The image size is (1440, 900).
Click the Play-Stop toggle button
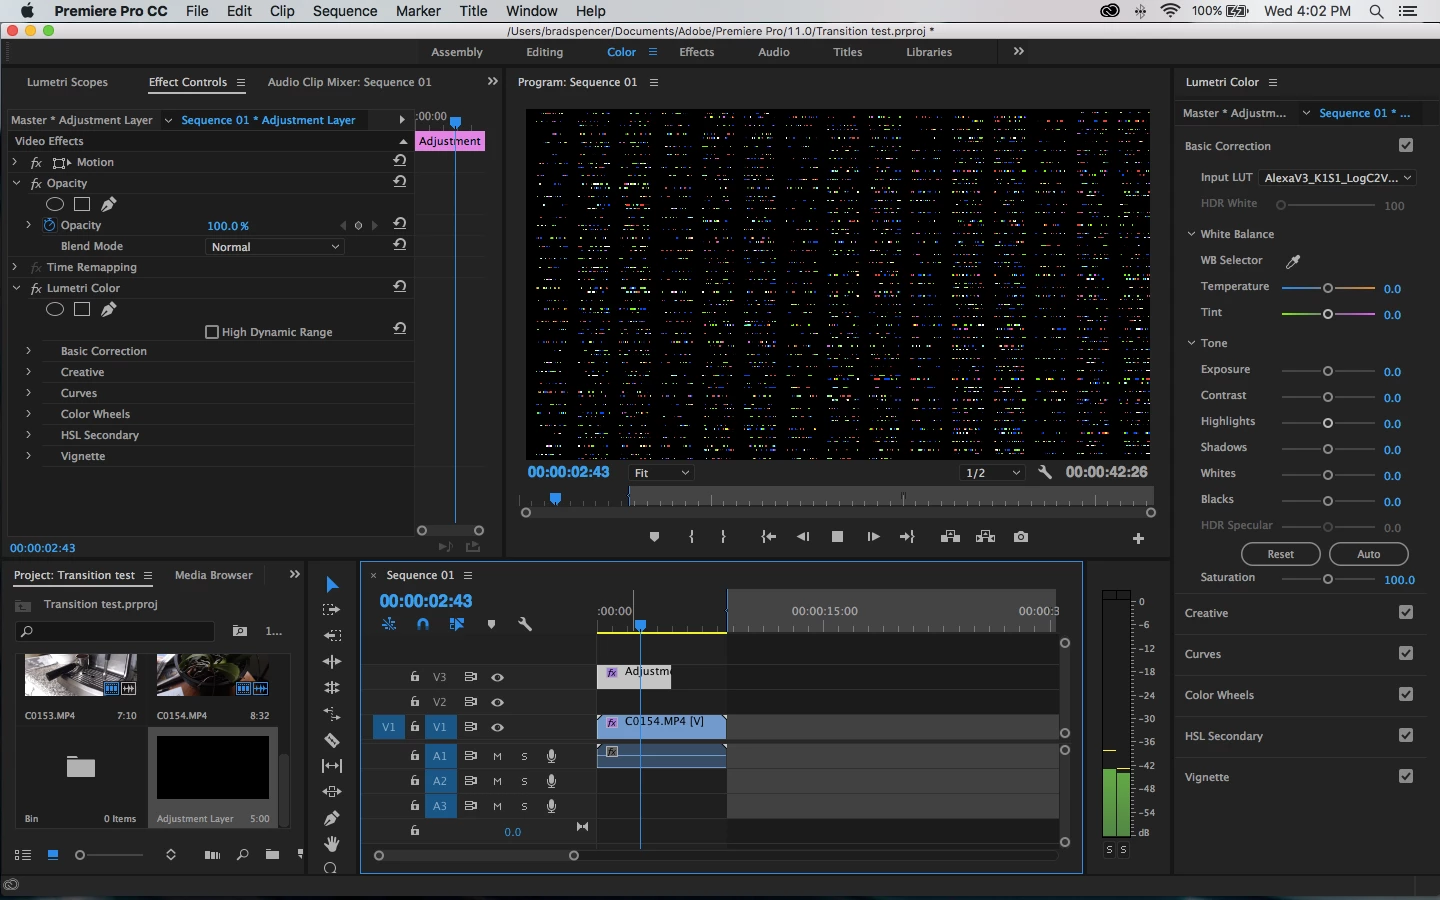(x=837, y=537)
